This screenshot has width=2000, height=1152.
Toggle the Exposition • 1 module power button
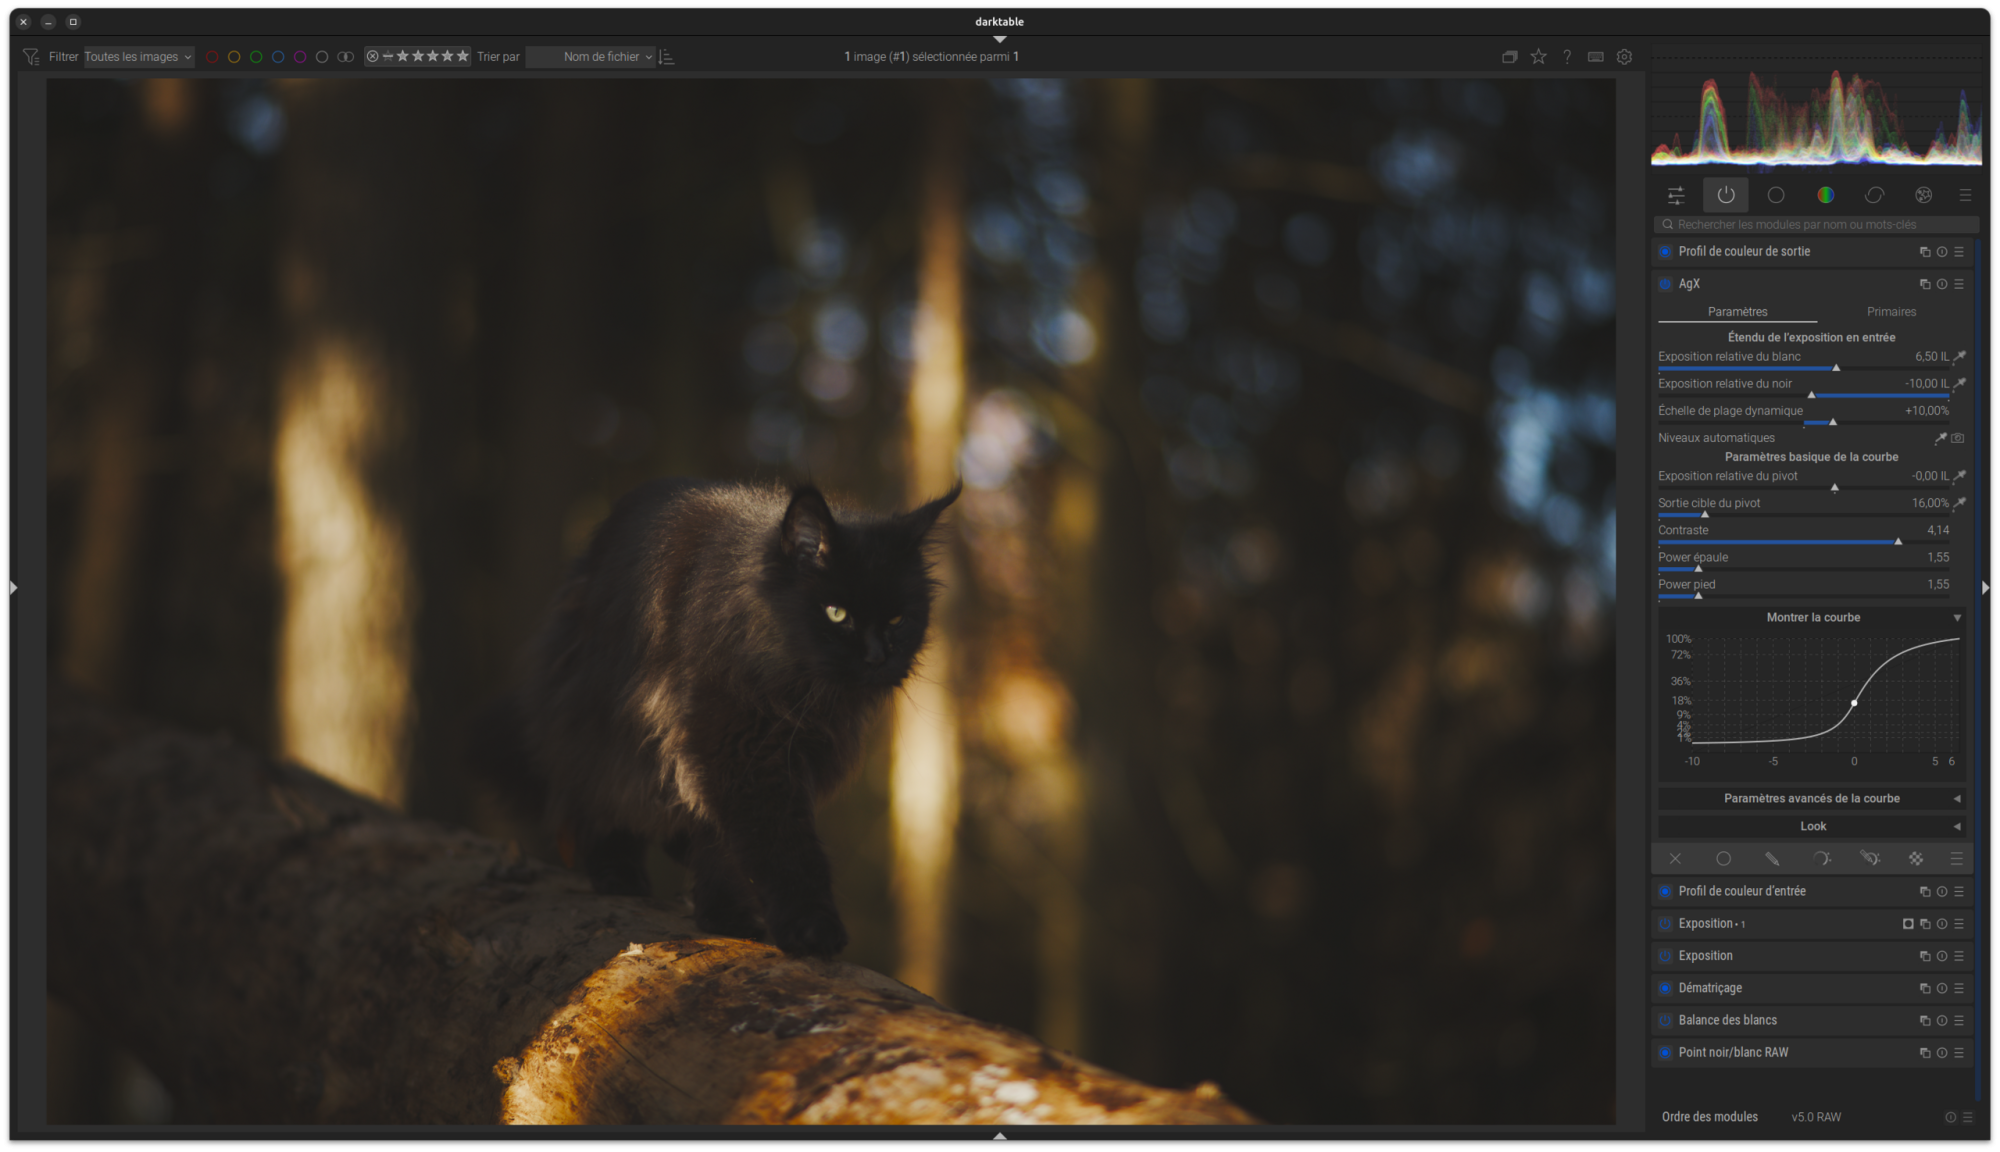(x=1665, y=924)
